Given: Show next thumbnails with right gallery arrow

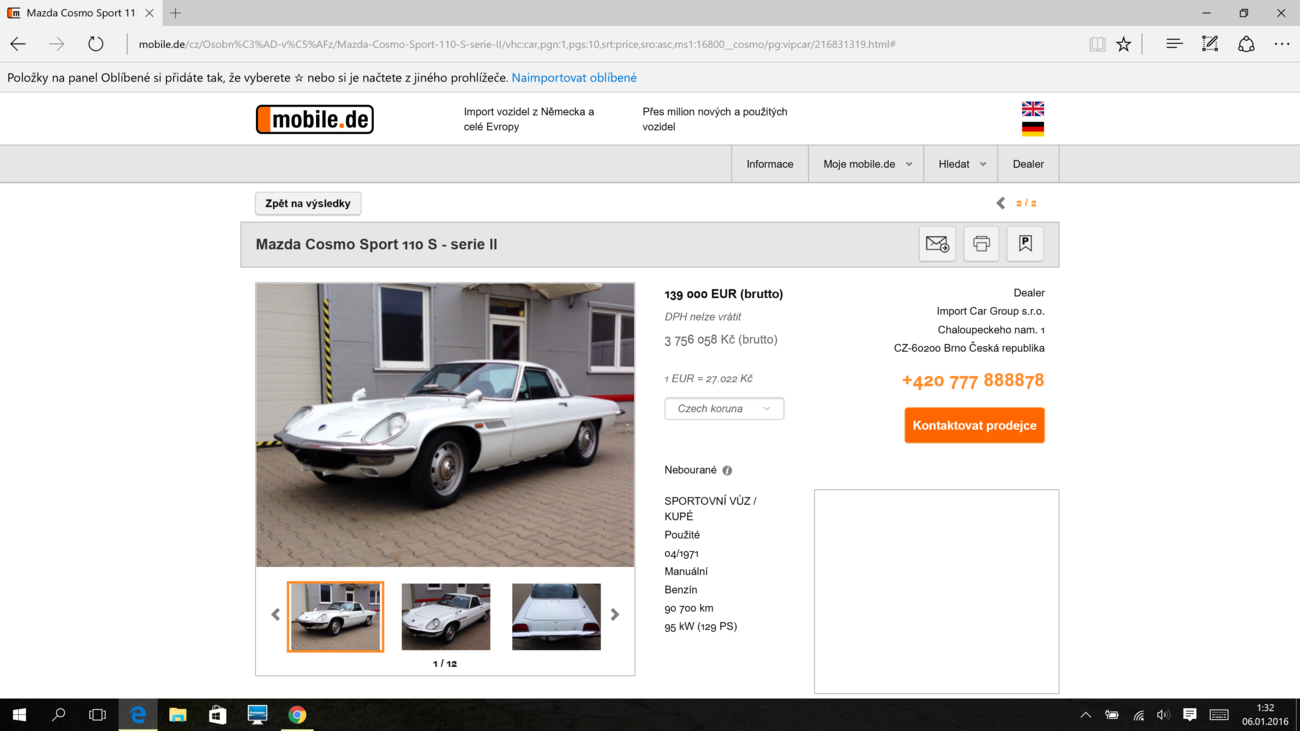Looking at the screenshot, I should pos(615,615).
